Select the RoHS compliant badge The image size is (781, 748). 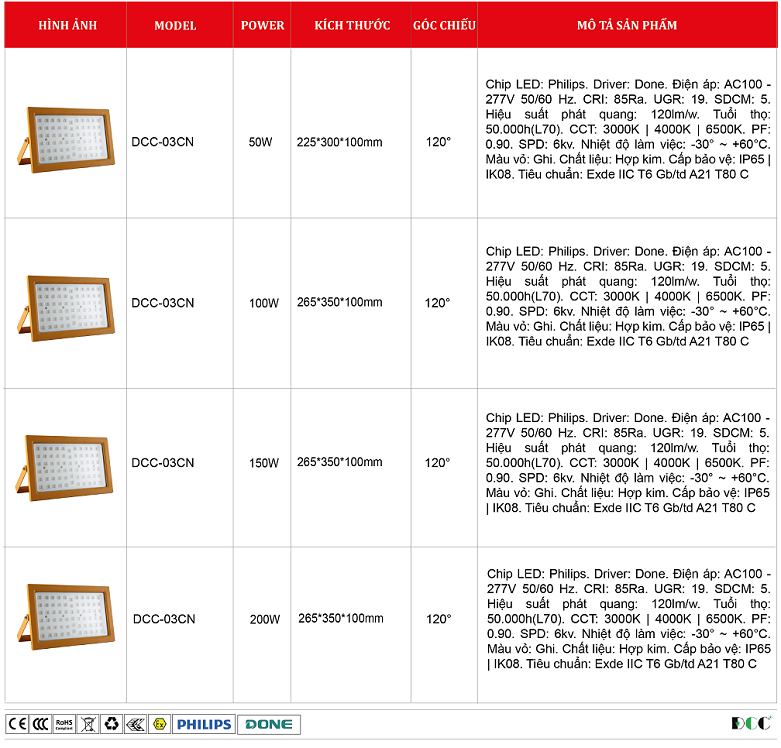point(64,724)
